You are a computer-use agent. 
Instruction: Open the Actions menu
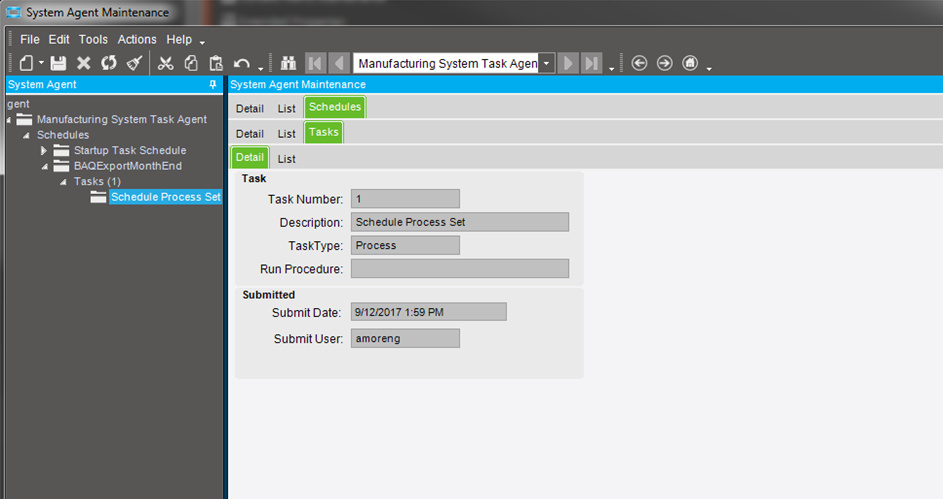137,39
